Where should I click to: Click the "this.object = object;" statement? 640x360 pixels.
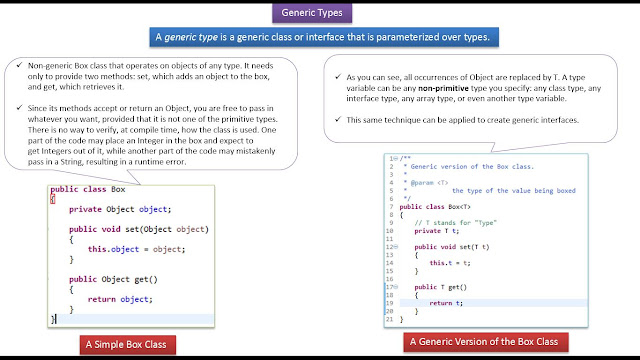coord(136,249)
